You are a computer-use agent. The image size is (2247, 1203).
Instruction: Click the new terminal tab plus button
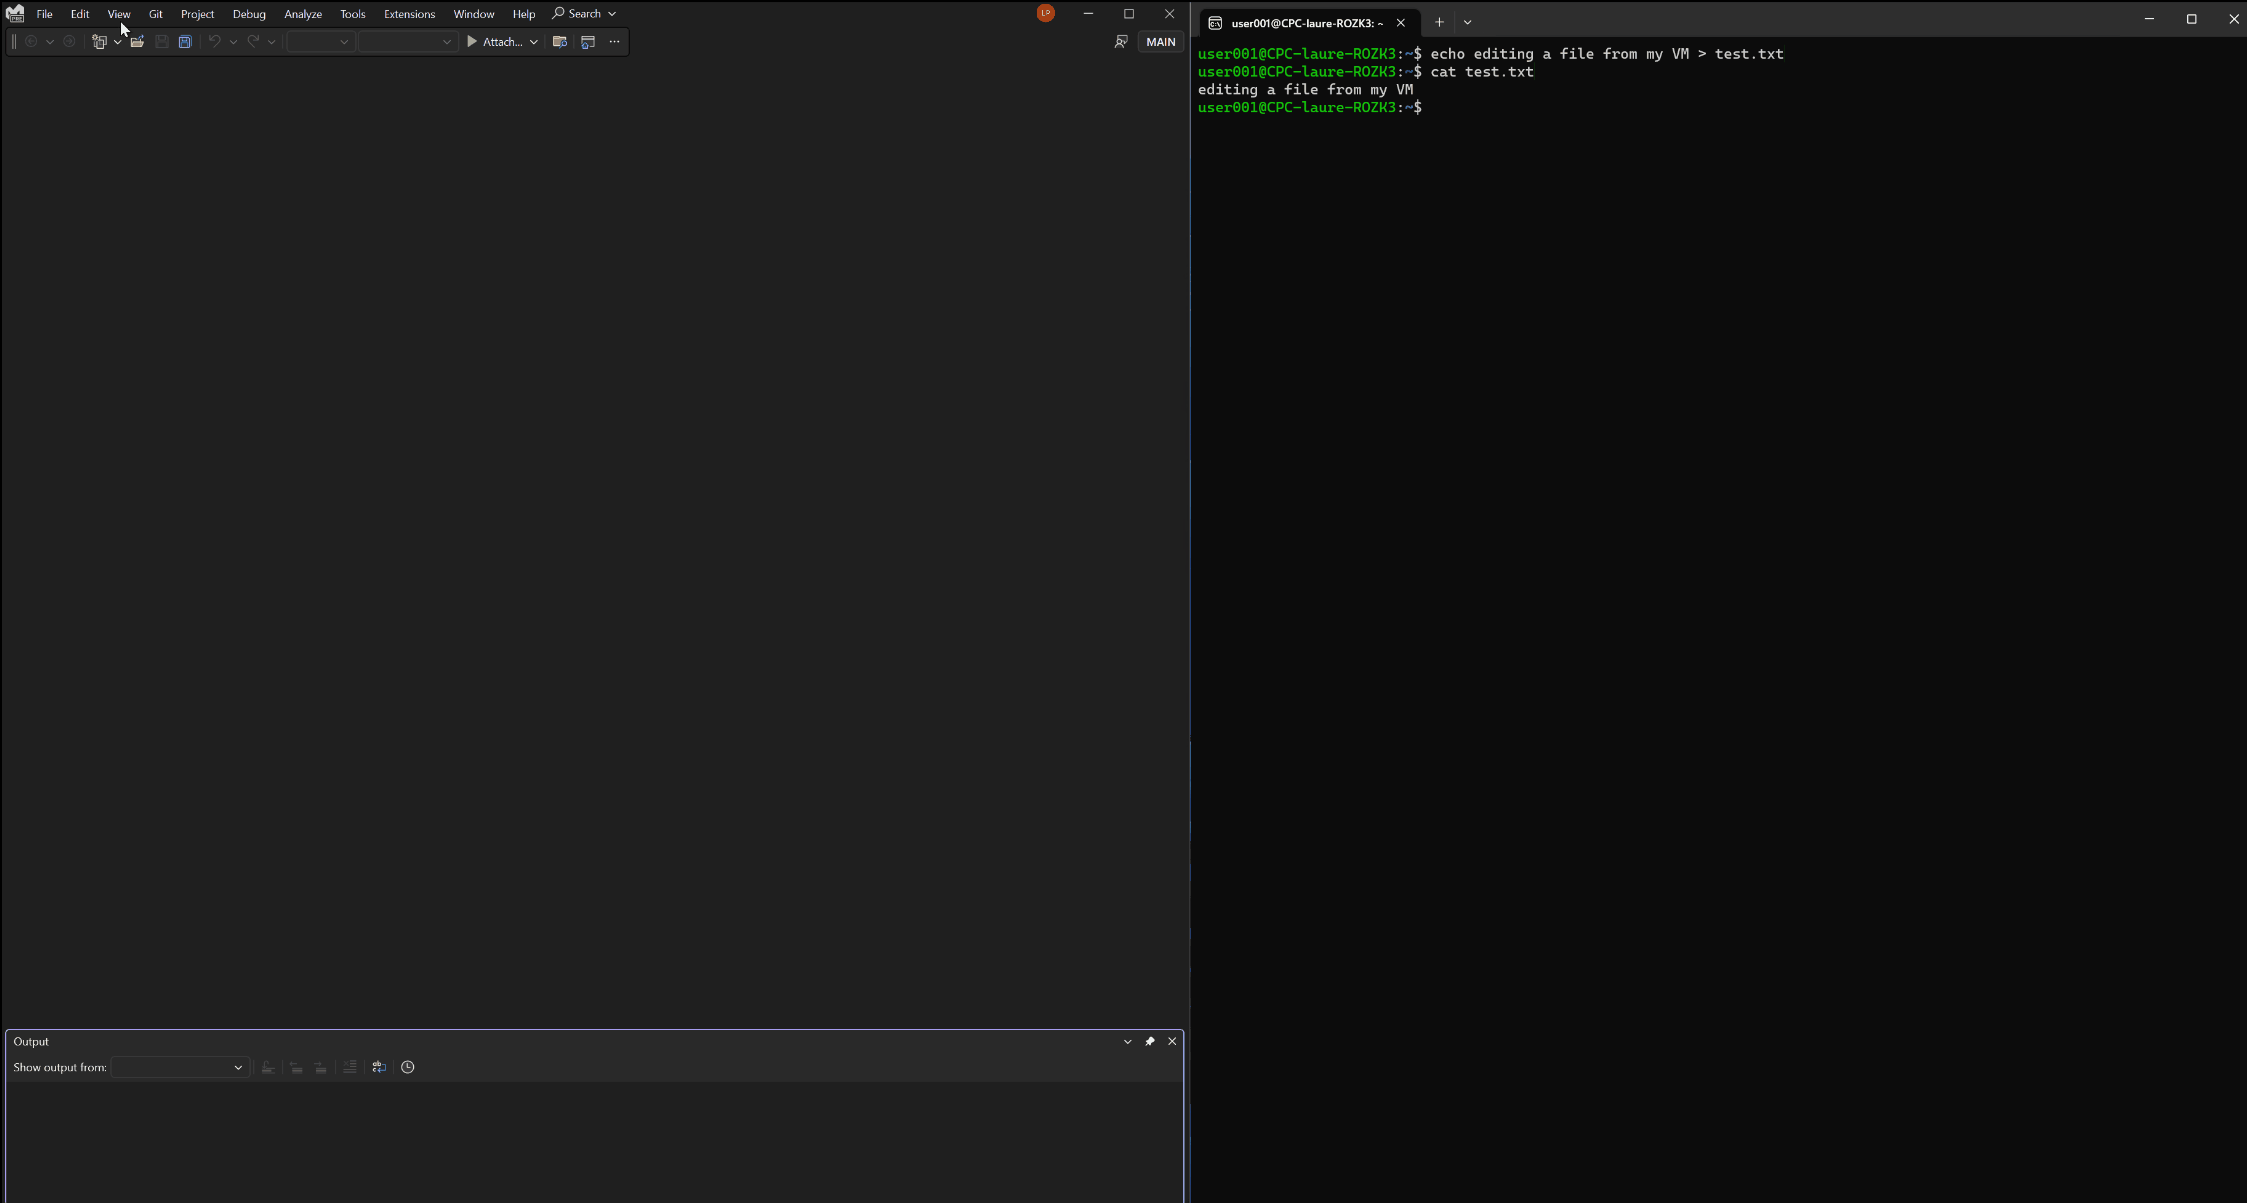pos(1437,22)
